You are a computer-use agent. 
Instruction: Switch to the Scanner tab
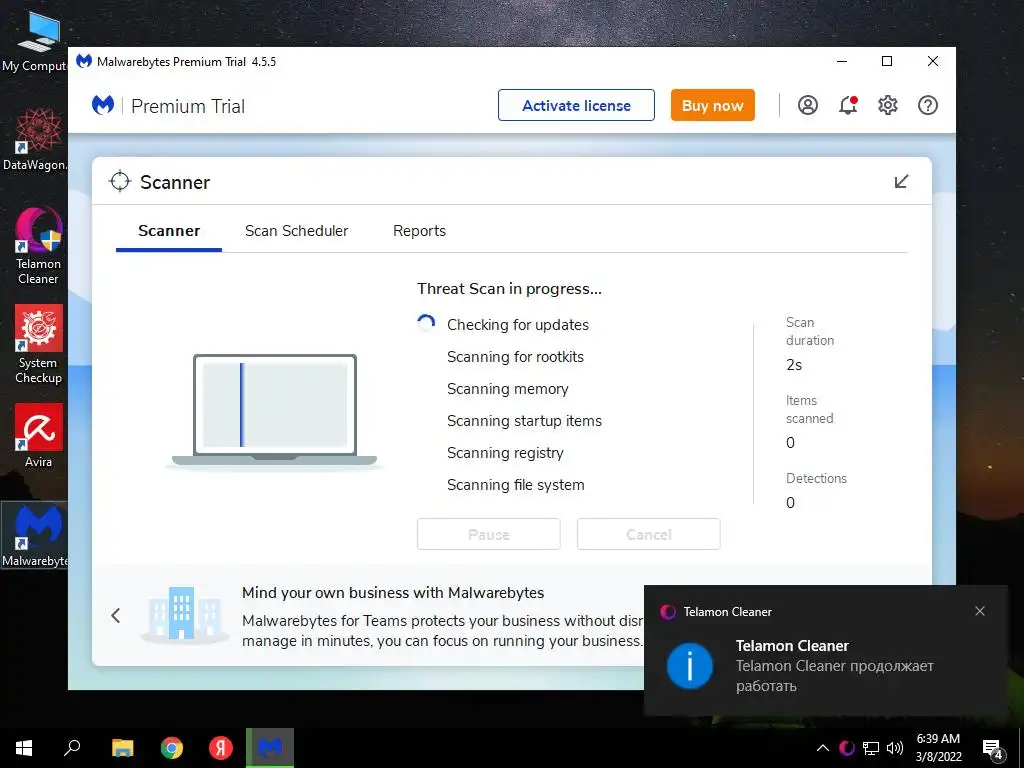point(168,231)
